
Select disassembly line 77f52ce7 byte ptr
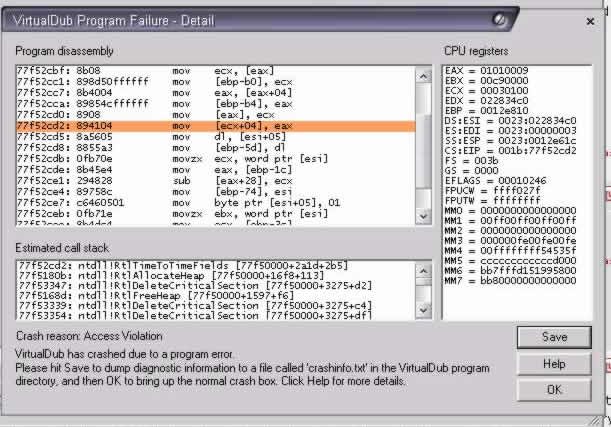[216, 203]
